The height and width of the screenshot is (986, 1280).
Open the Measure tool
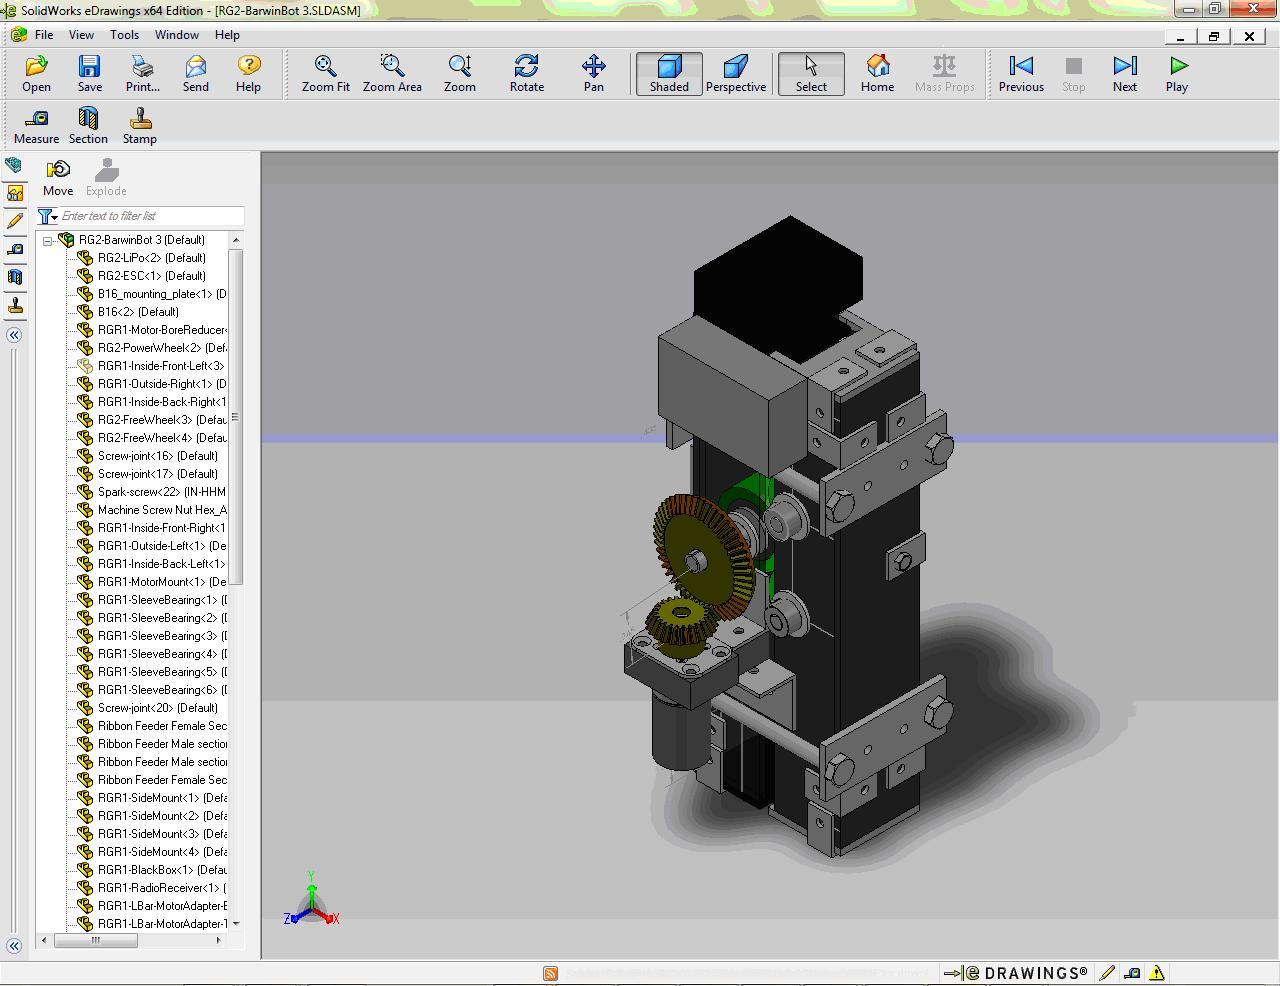(36, 126)
